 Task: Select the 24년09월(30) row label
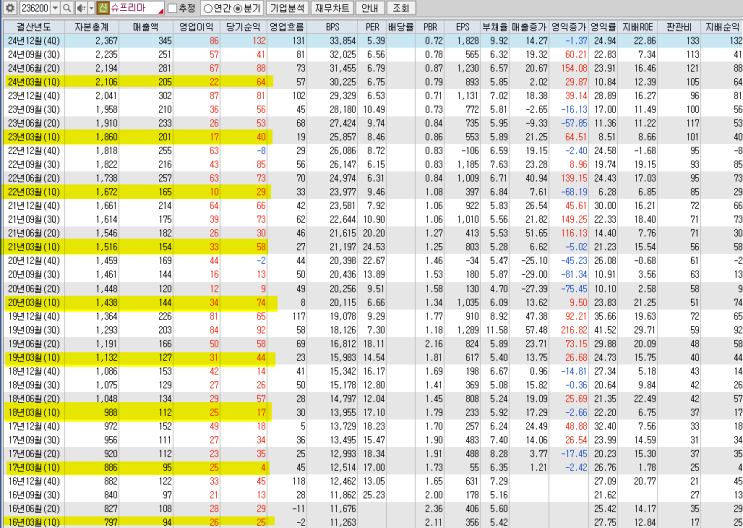34,55
